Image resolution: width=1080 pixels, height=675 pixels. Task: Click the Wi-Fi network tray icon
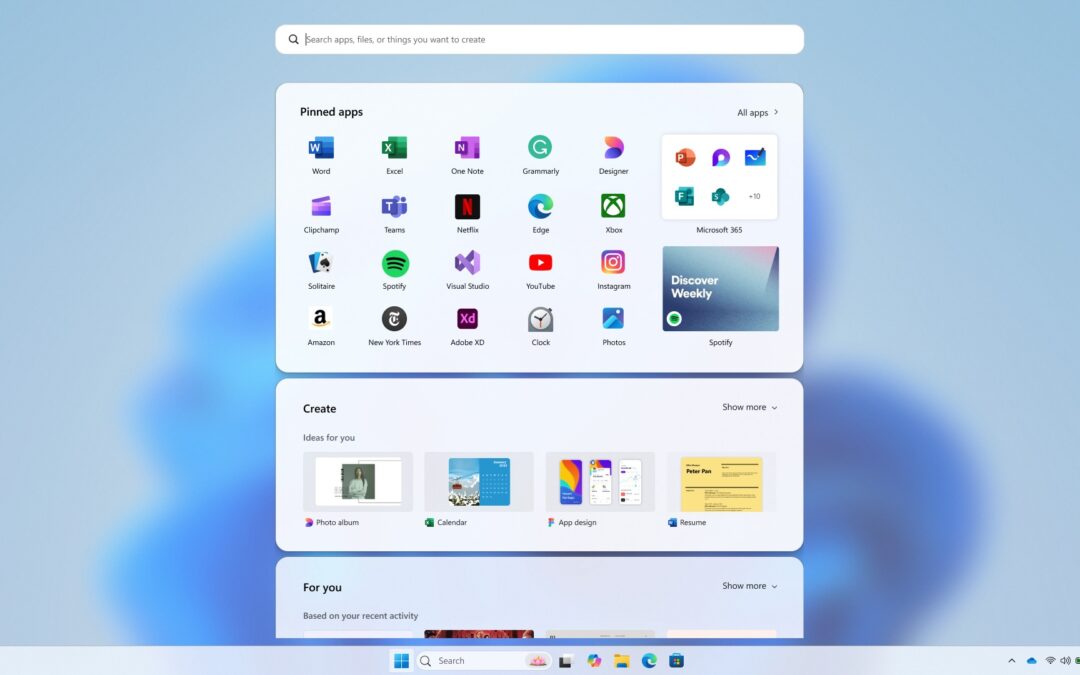(x=1050, y=661)
